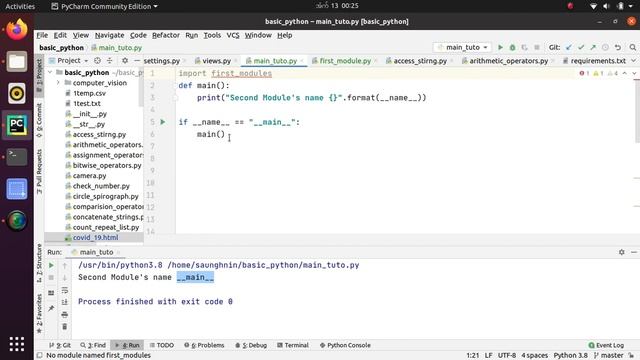Rerun main_tuto in Run panel

point(51,265)
